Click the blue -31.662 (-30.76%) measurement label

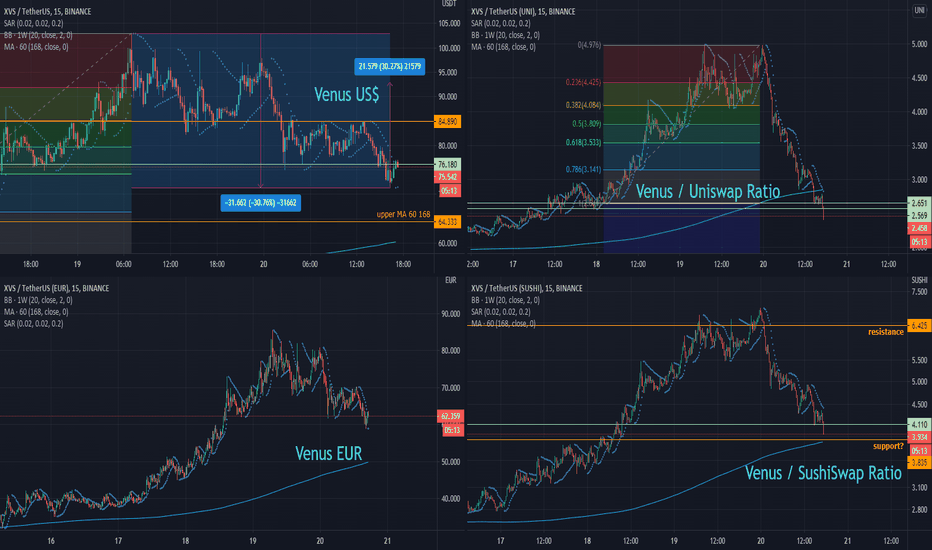[260, 203]
